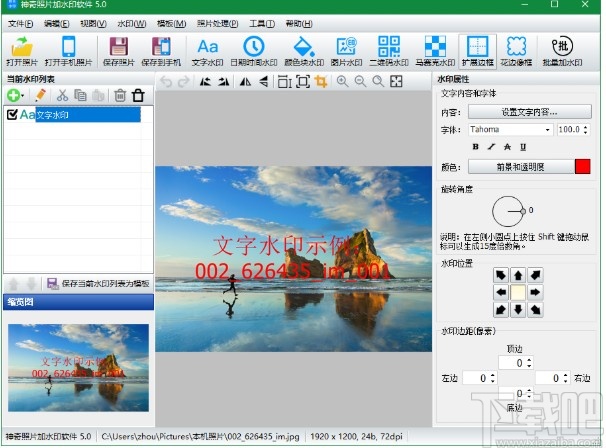Select the orange crop tool
Screen dimensions: 606x448
tap(321, 82)
